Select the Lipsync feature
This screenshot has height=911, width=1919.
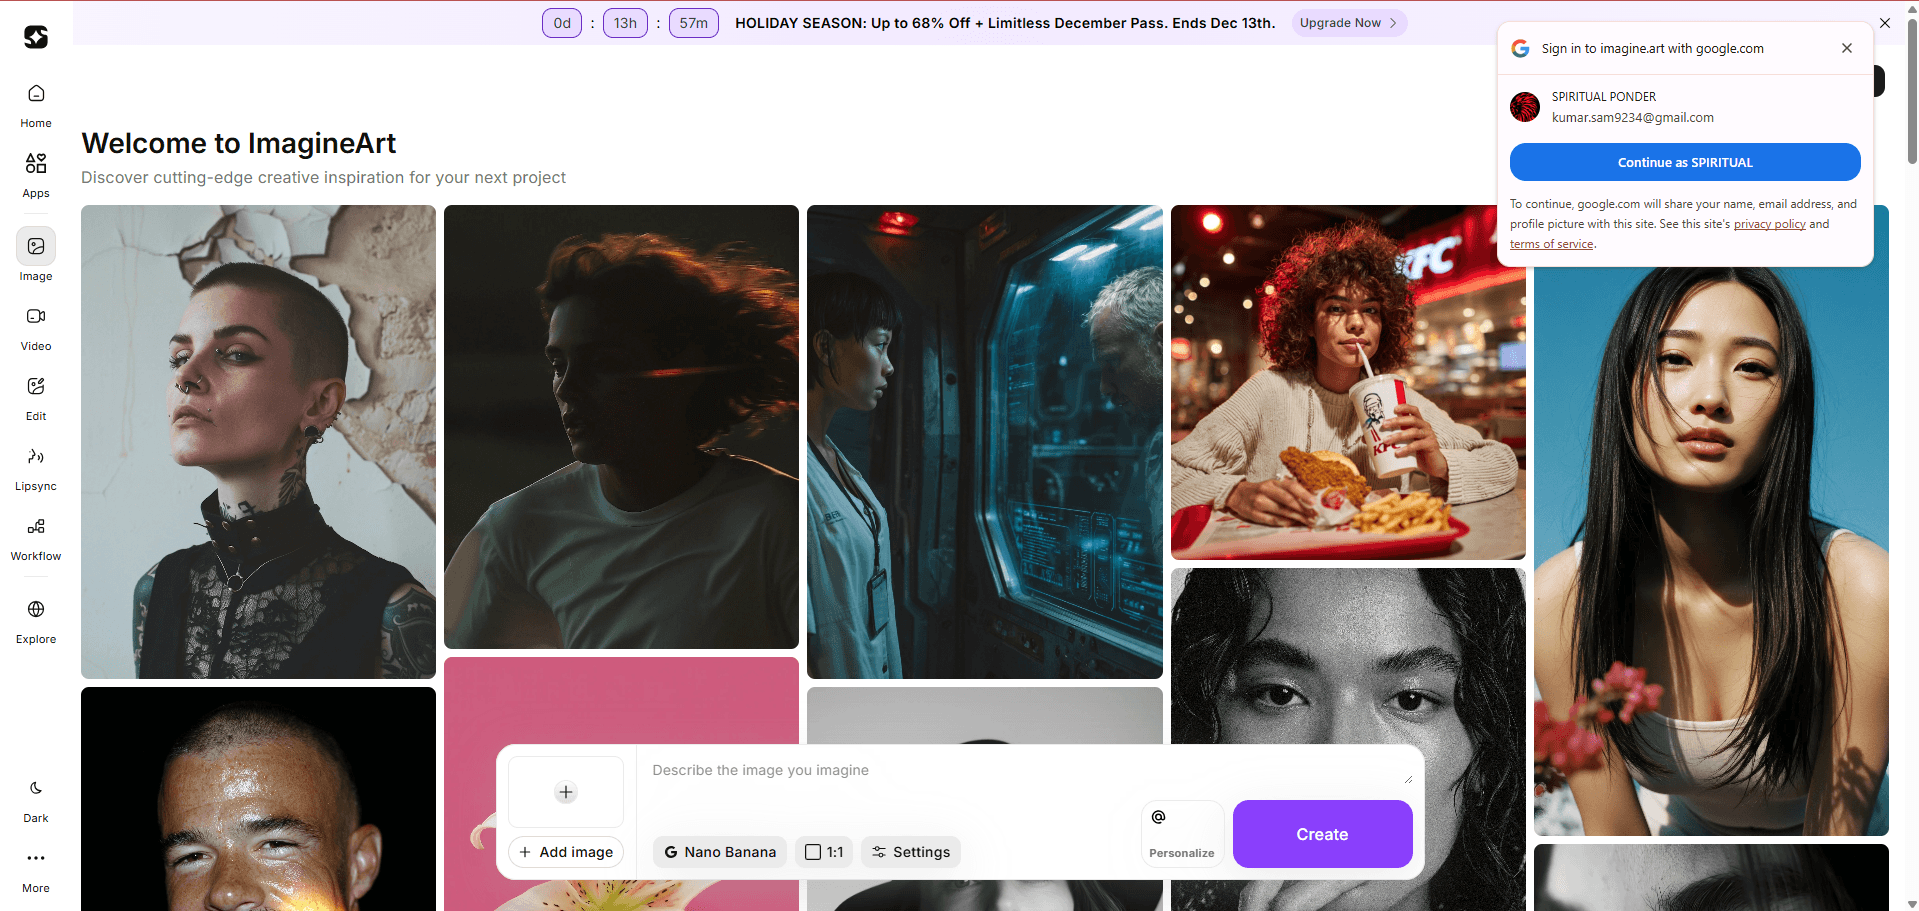pyautogui.click(x=35, y=466)
